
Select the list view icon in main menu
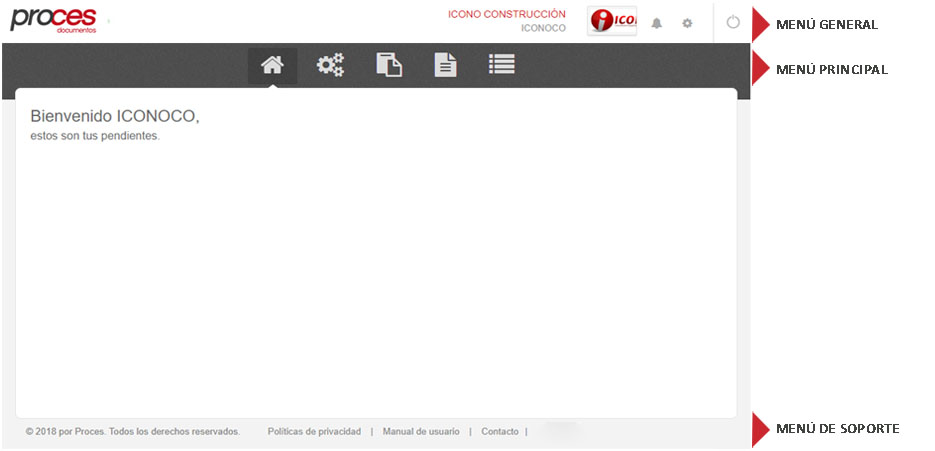(502, 65)
